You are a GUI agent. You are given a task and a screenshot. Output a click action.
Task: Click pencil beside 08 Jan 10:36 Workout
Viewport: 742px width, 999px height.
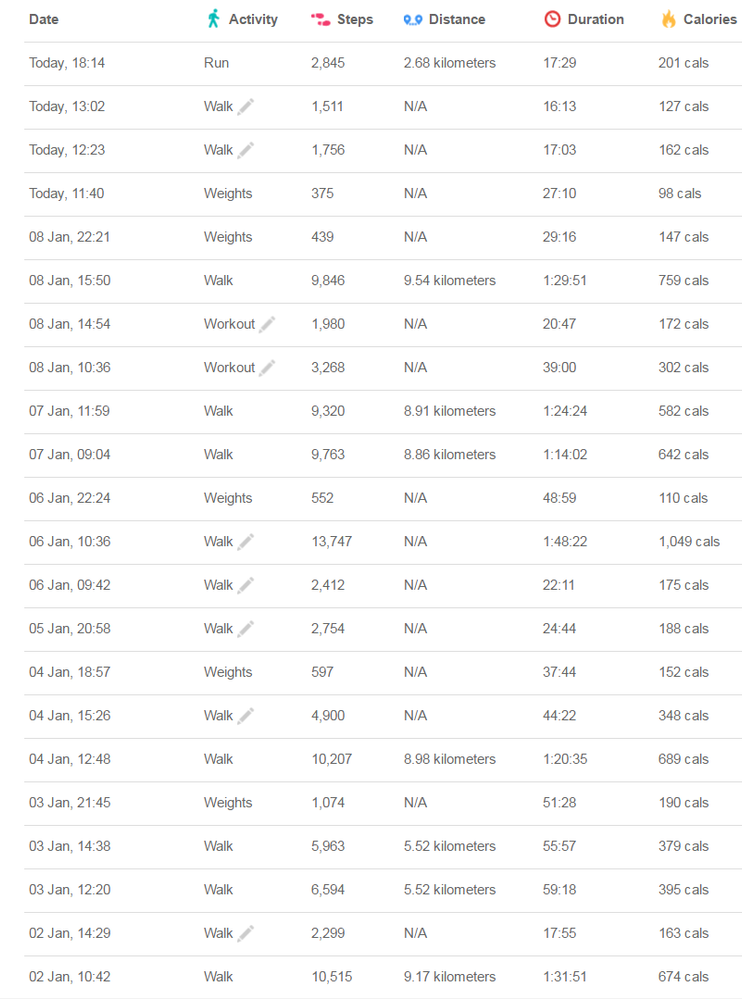coord(268,368)
